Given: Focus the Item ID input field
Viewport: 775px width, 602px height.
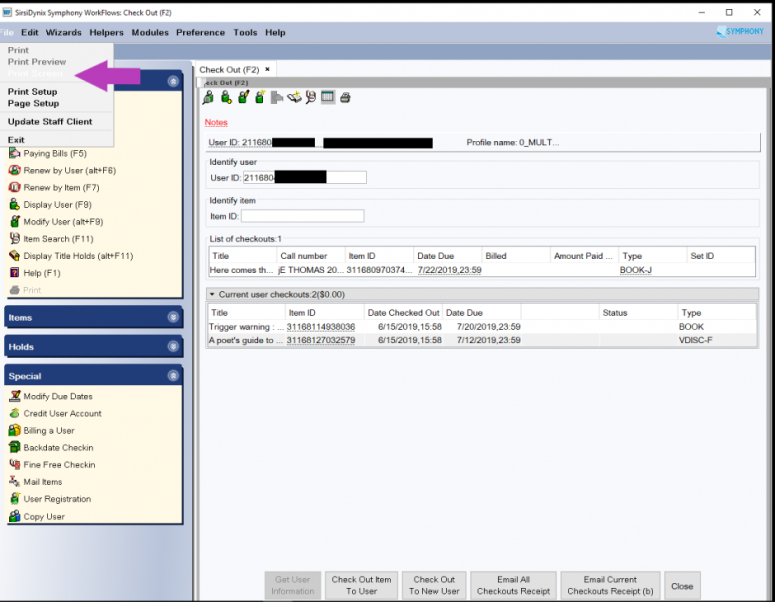Looking at the screenshot, I should (x=302, y=216).
